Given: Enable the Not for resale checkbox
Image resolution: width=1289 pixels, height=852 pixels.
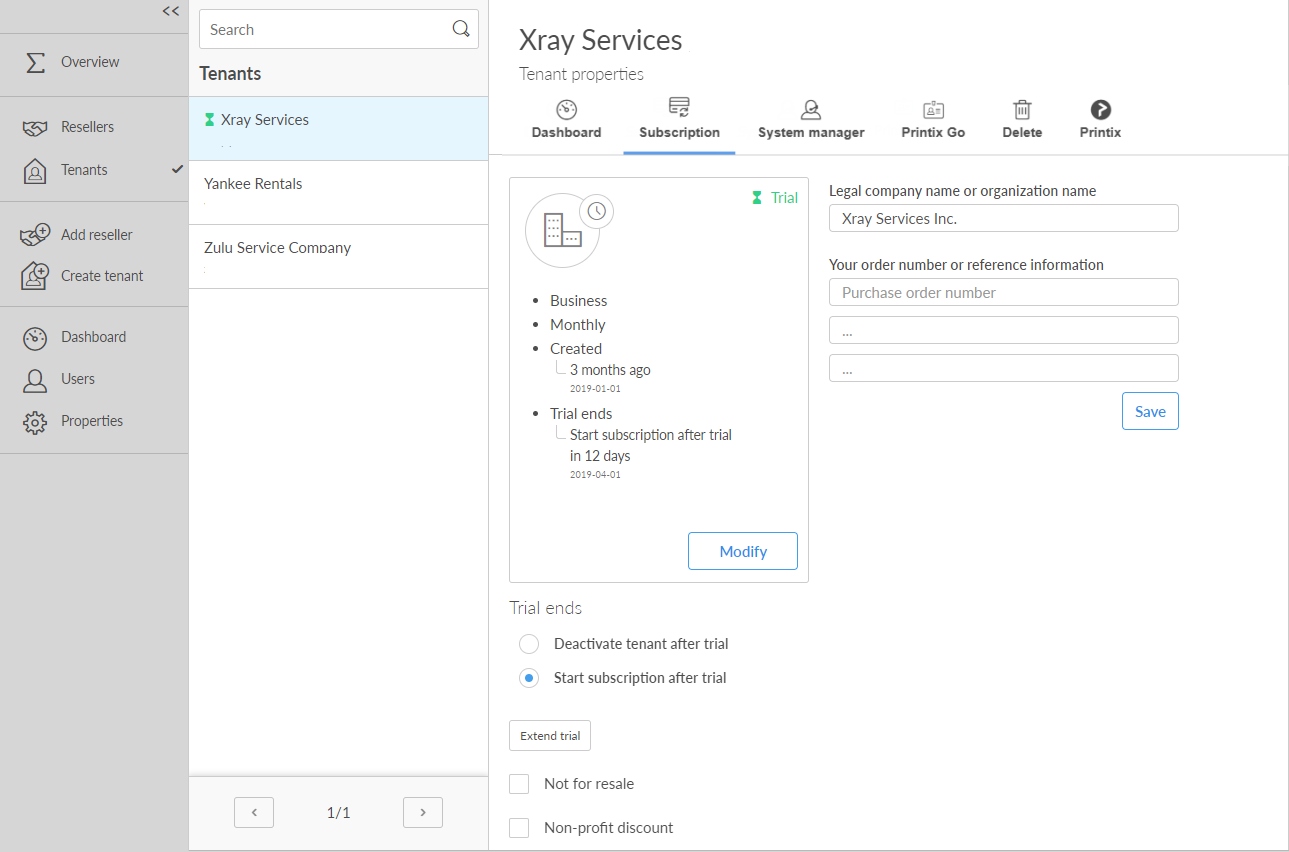Looking at the screenshot, I should (519, 784).
